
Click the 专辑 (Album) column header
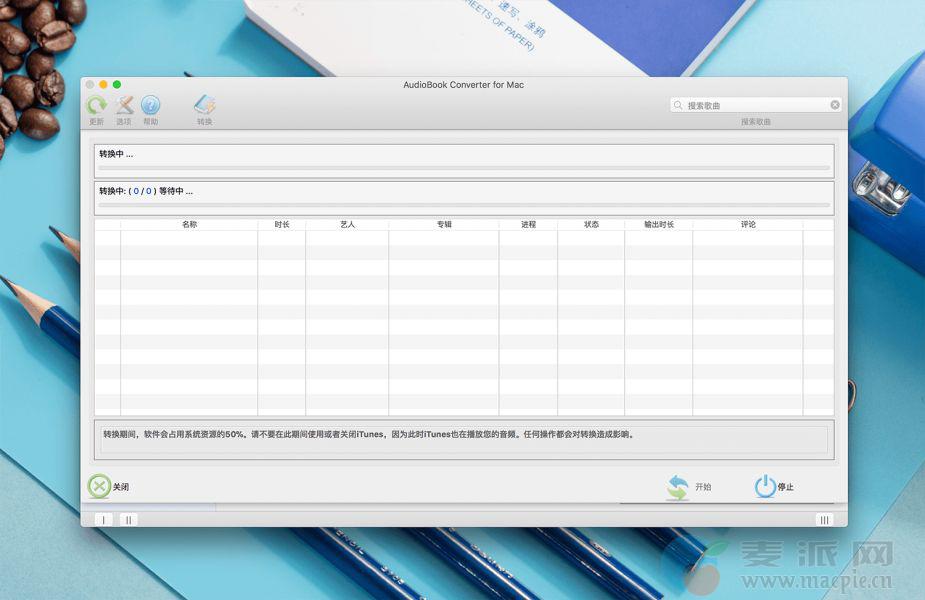(443, 225)
